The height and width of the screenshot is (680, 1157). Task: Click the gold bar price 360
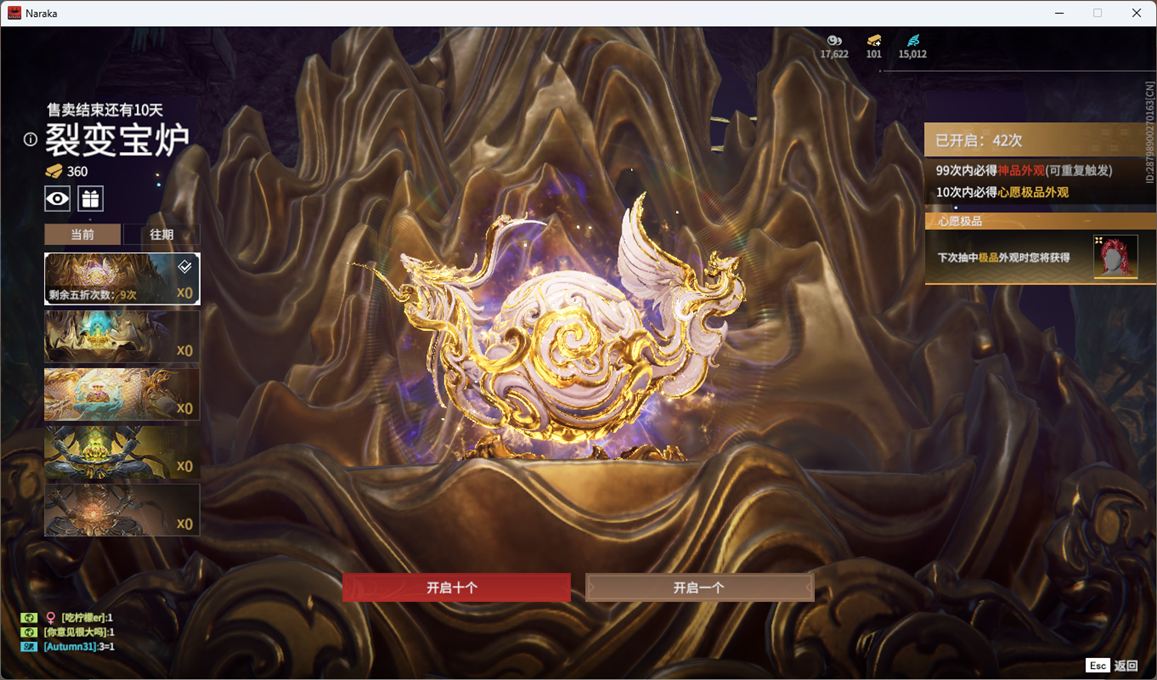67,171
